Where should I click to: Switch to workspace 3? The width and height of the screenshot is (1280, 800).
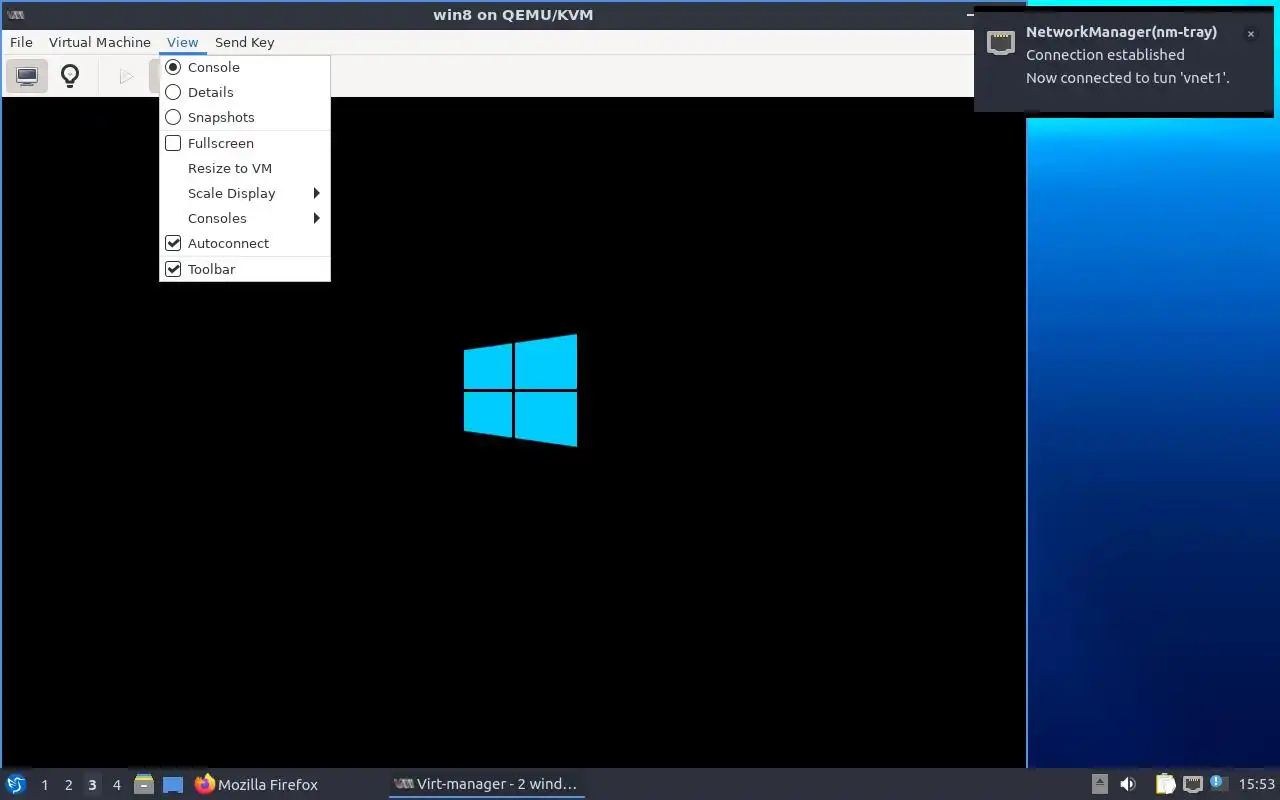coord(92,785)
